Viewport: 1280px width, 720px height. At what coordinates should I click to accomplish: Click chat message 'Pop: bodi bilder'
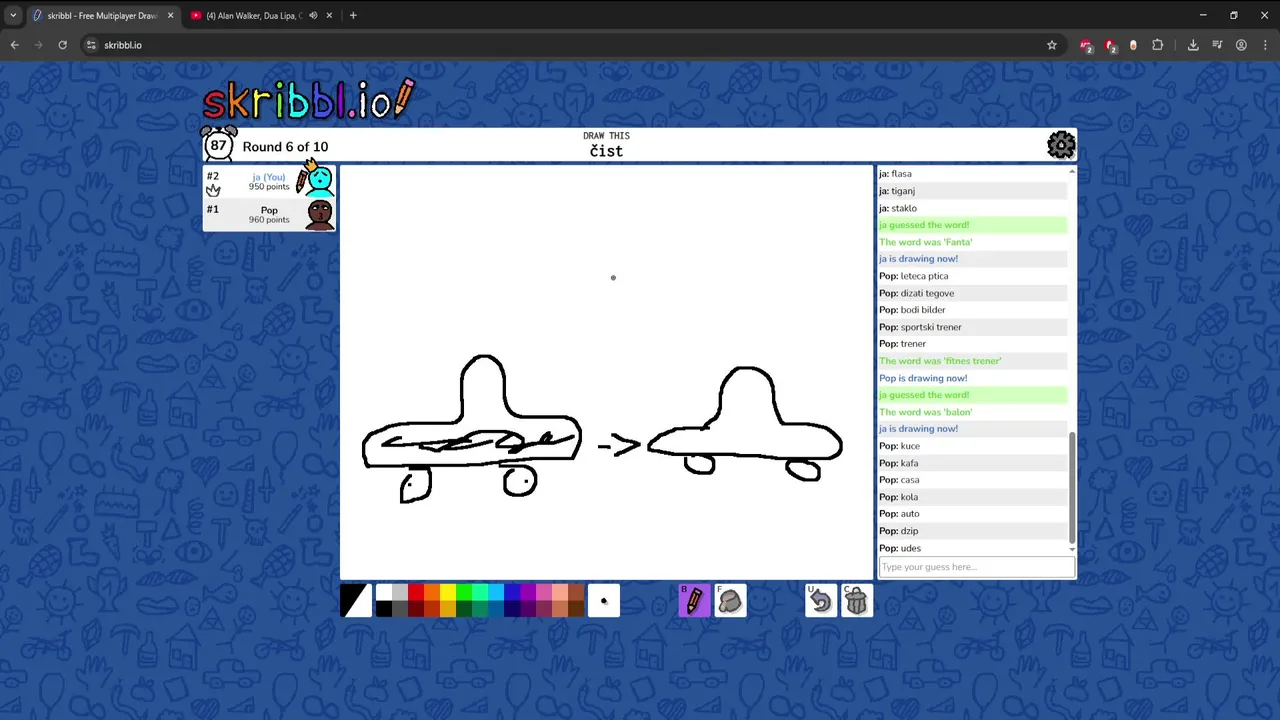[x=972, y=310]
